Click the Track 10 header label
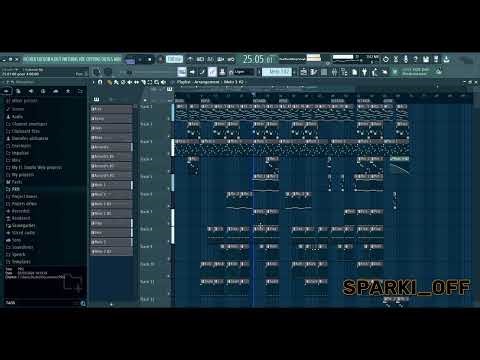The image size is (480, 360). (x=147, y=264)
